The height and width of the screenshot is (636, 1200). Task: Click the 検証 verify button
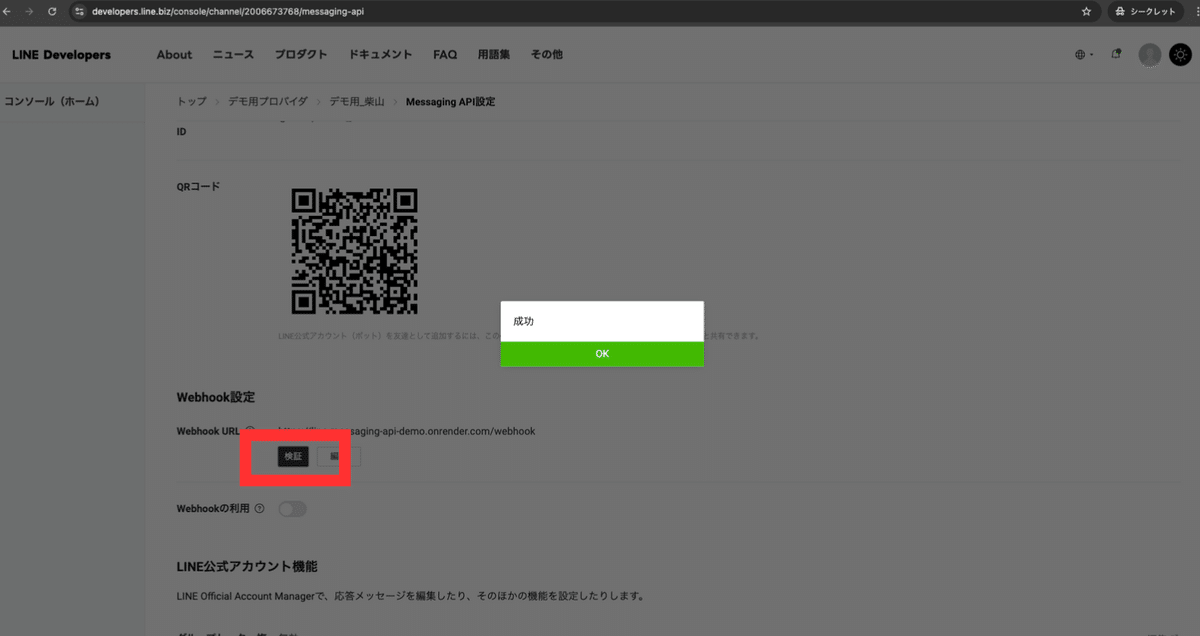[x=293, y=456]
